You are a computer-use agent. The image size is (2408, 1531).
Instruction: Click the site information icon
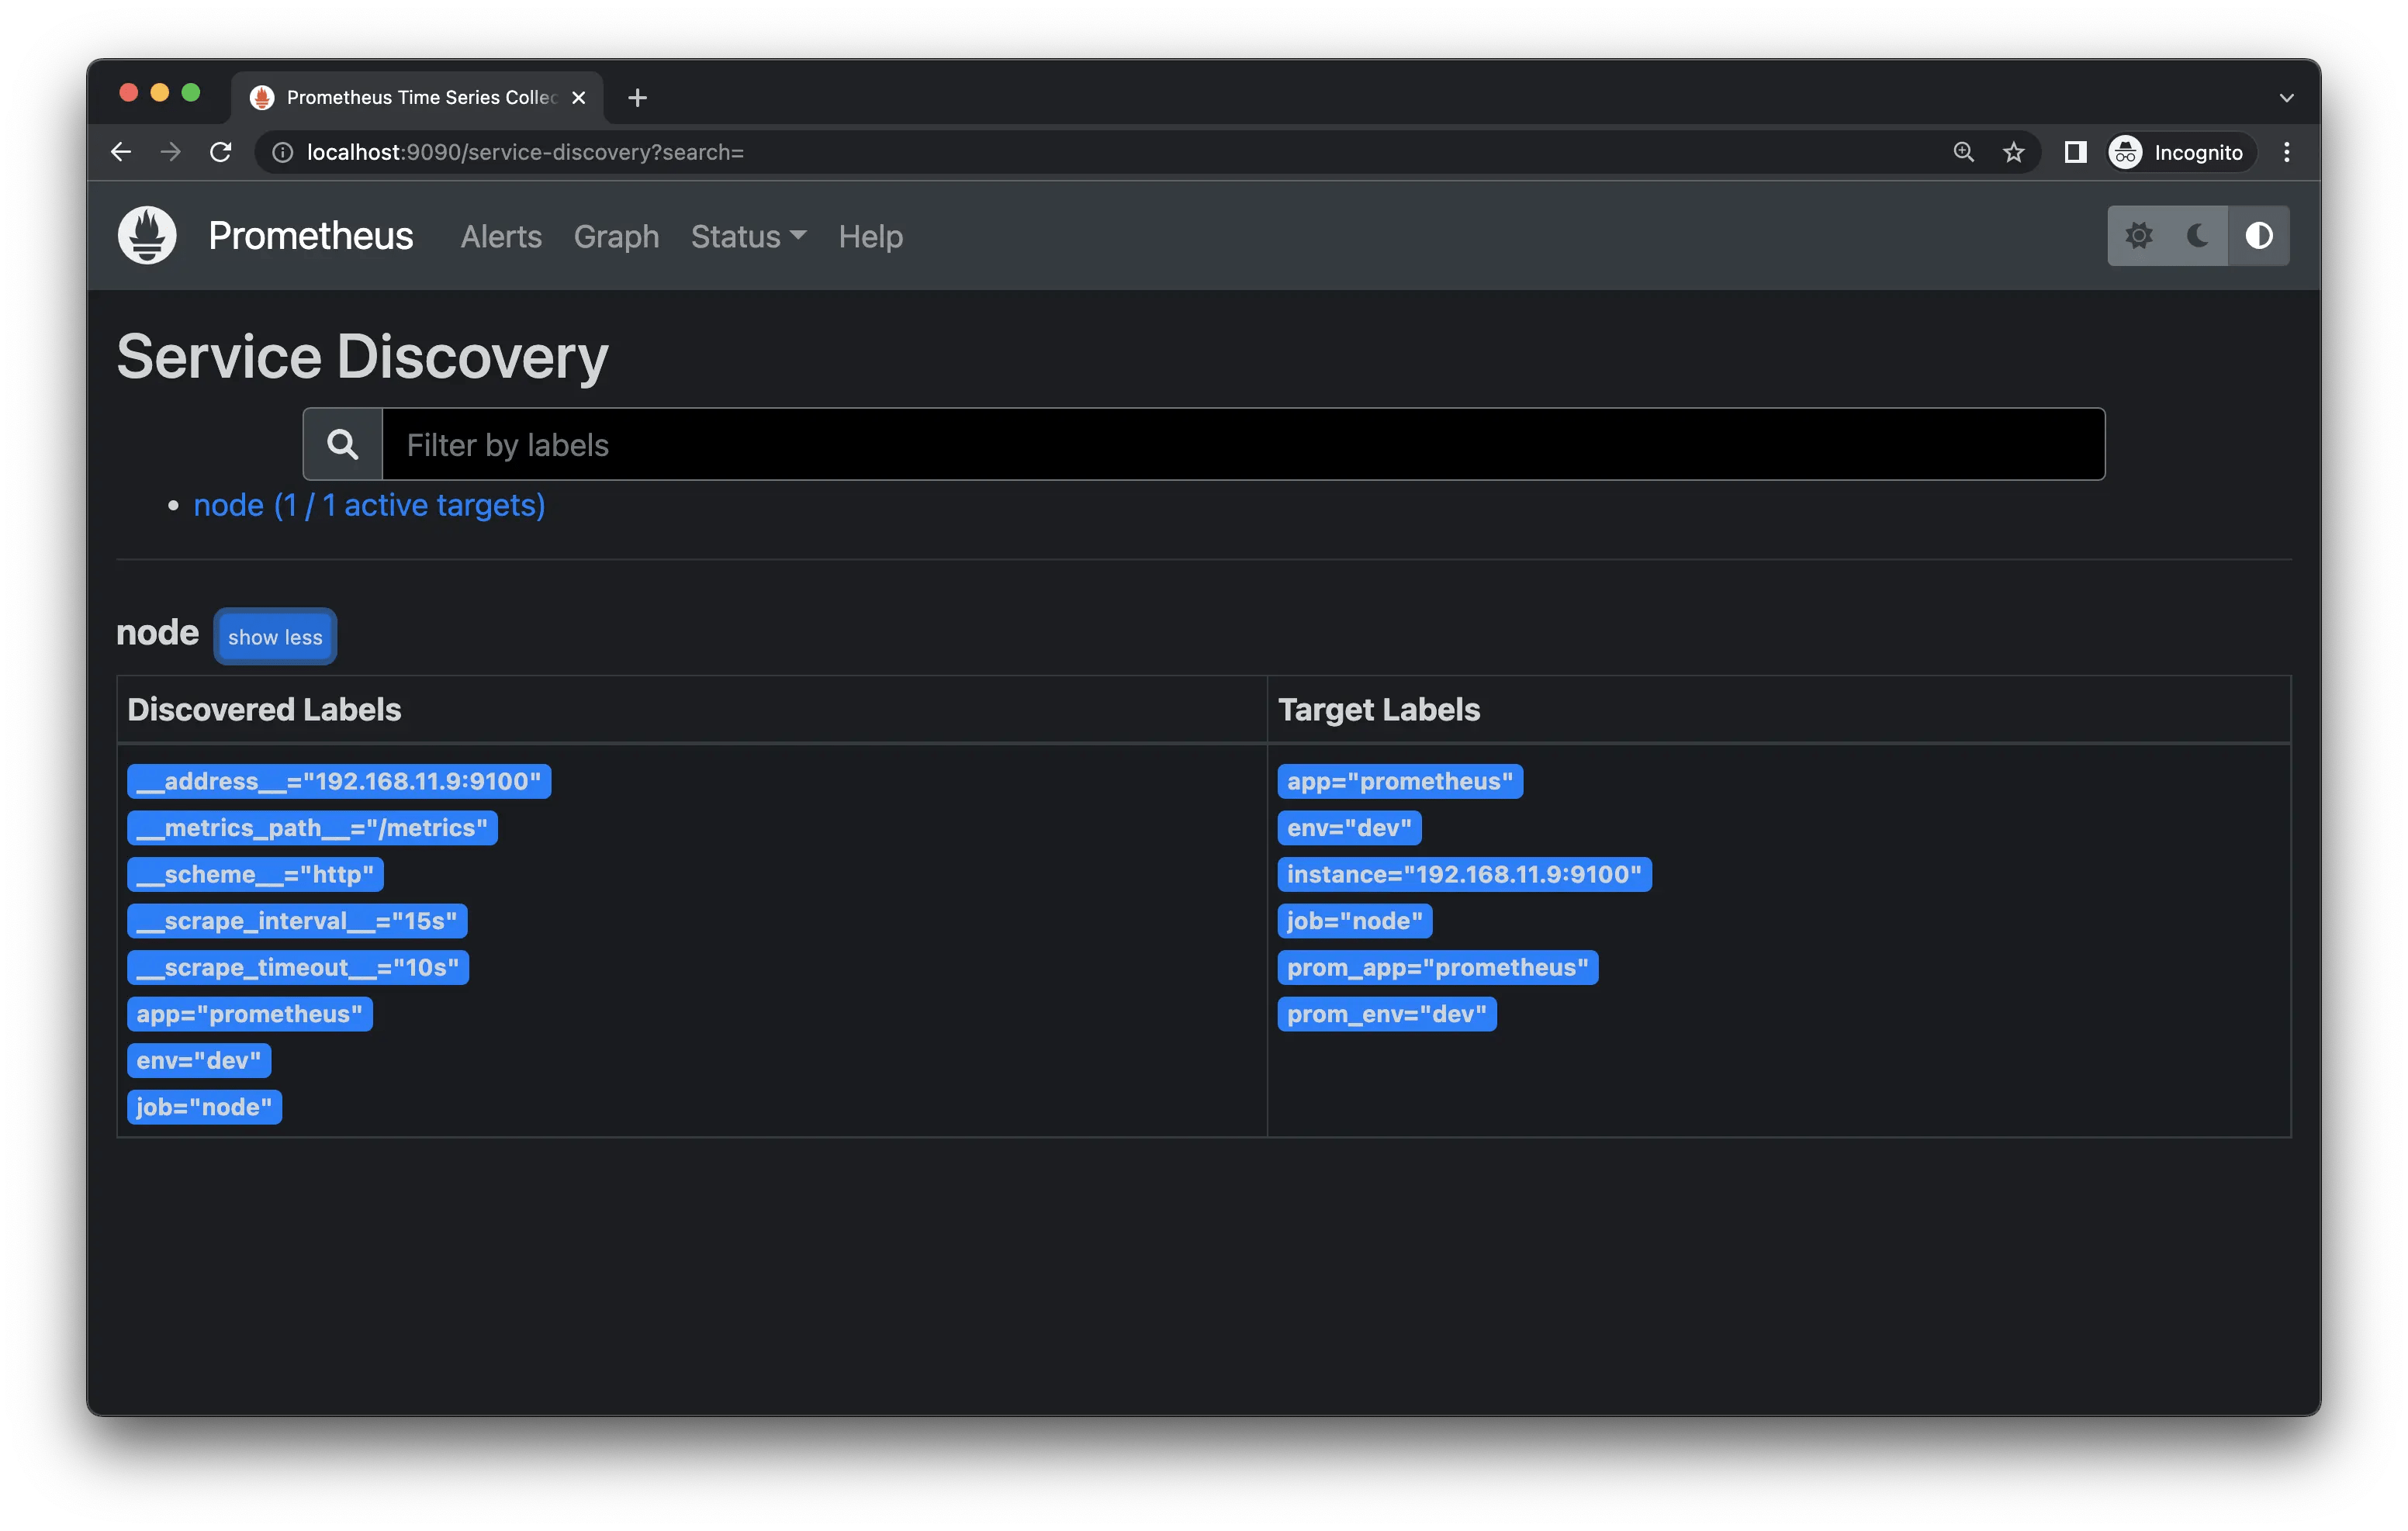(283, 152)
